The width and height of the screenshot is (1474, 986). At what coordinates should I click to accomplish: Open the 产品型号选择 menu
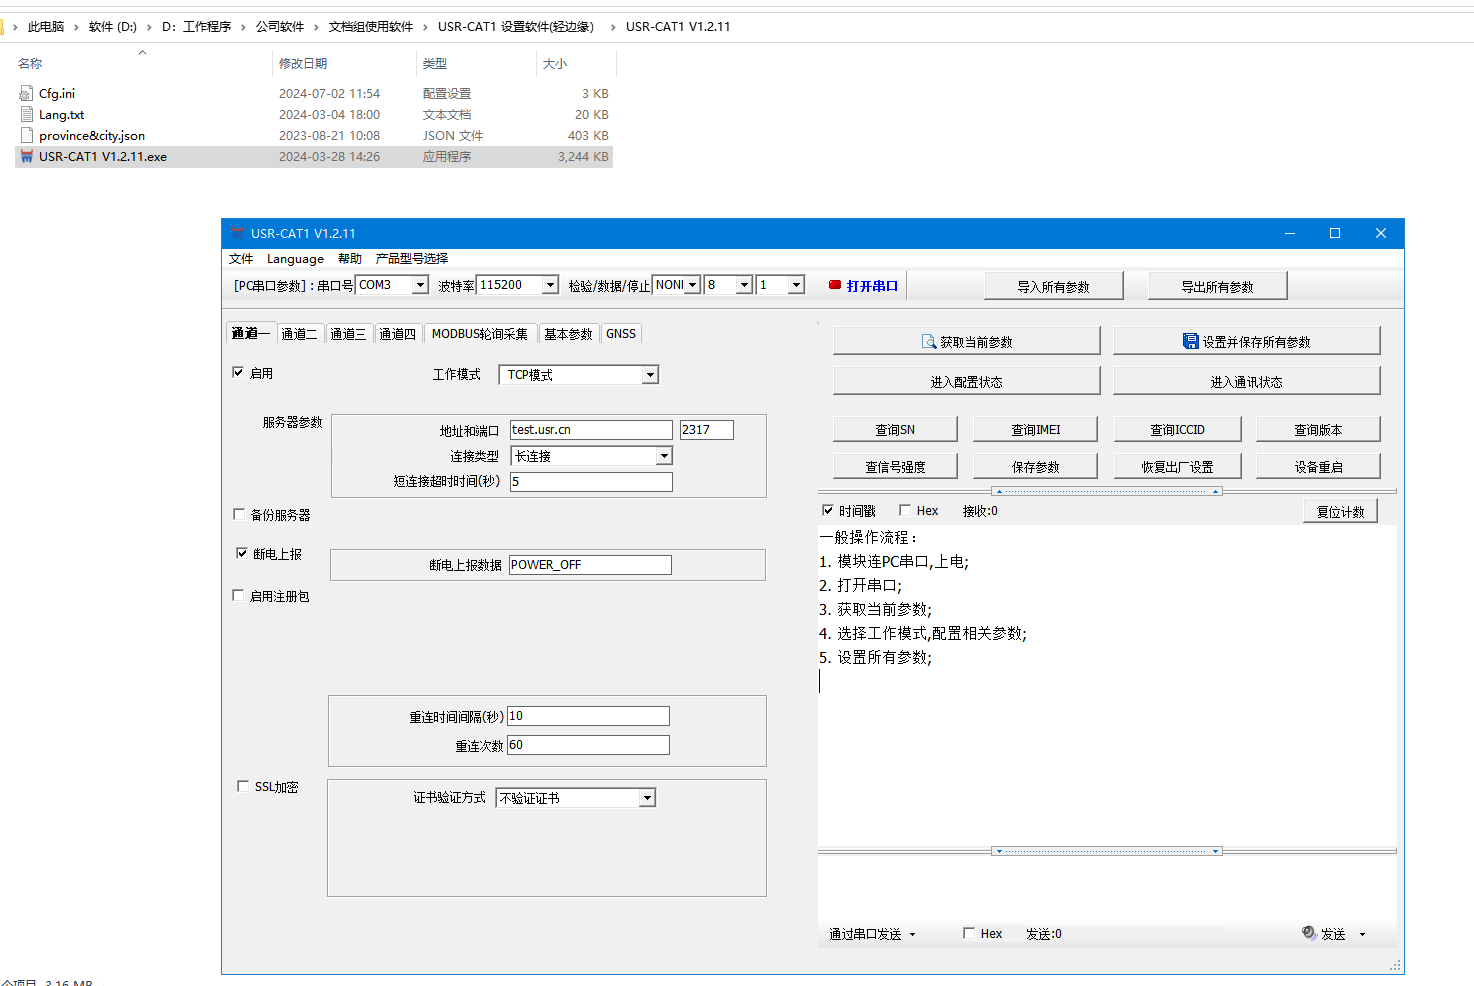click(411, 259)
